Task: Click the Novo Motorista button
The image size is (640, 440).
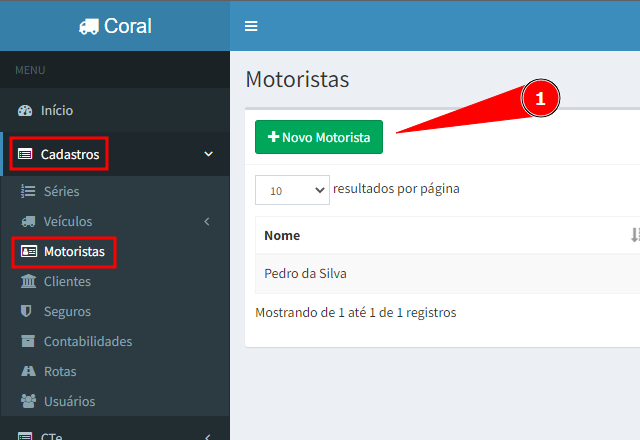Action: pos(319,137)
